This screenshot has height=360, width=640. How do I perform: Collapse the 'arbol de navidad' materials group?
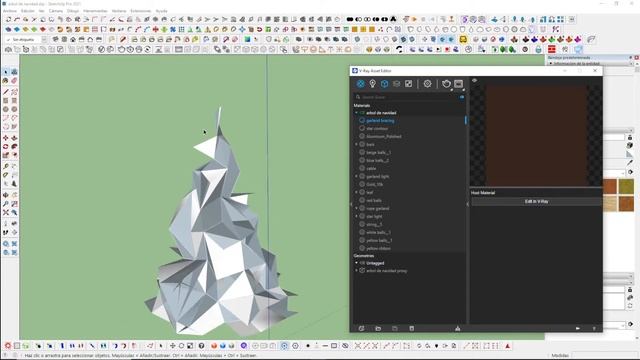(x=356, y=113)
